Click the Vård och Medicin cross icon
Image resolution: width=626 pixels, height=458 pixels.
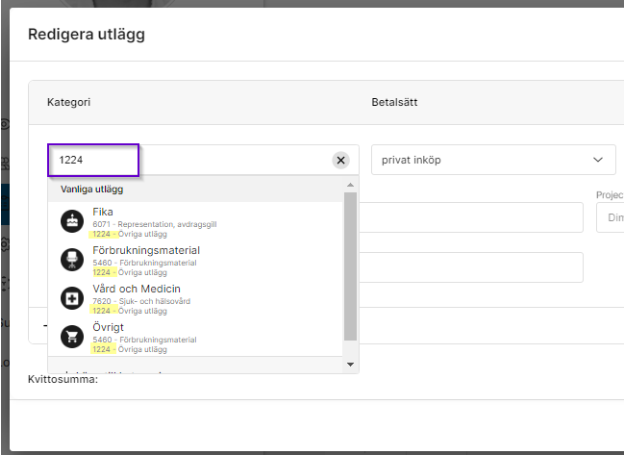[72, 299]
